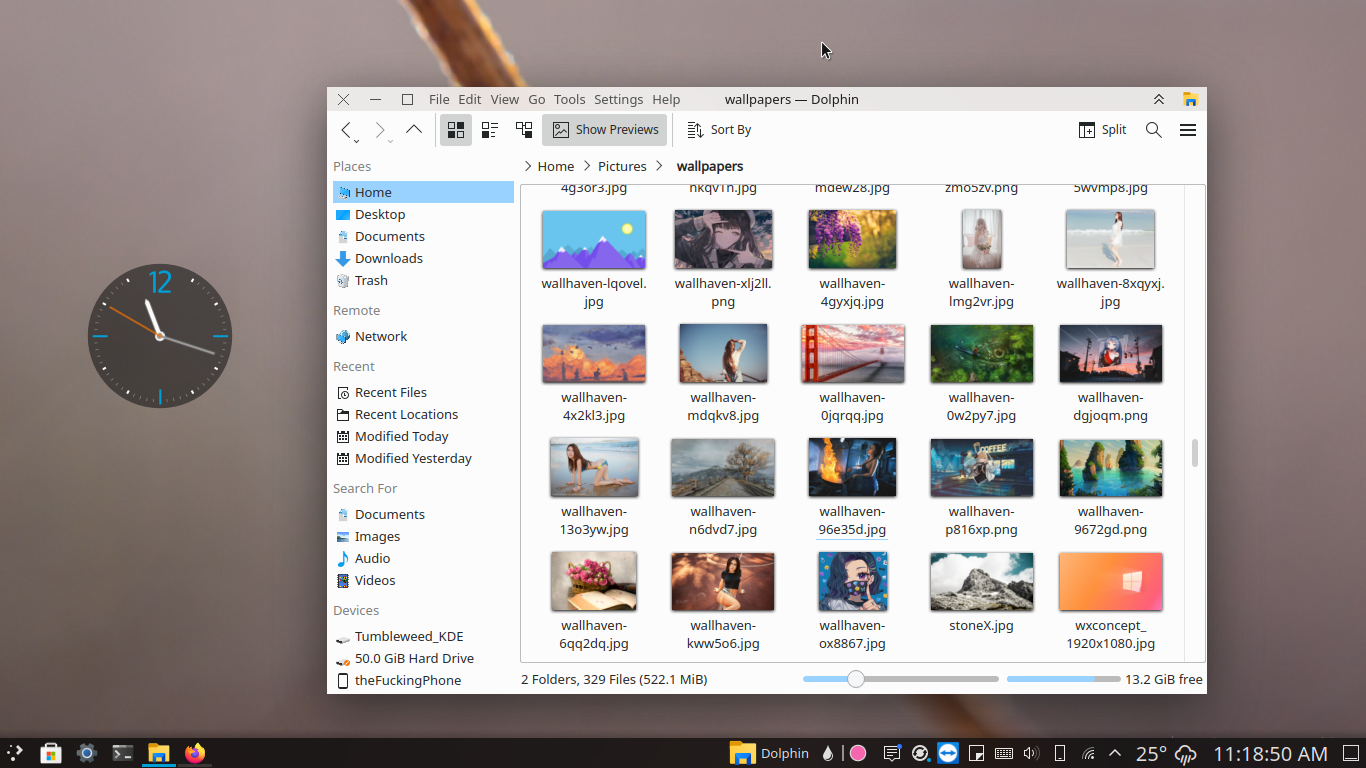The height and width of the screenshot is (768, 1366).
Task: Open the weather widget showing 25°
Action: (x=1165, y=753)
